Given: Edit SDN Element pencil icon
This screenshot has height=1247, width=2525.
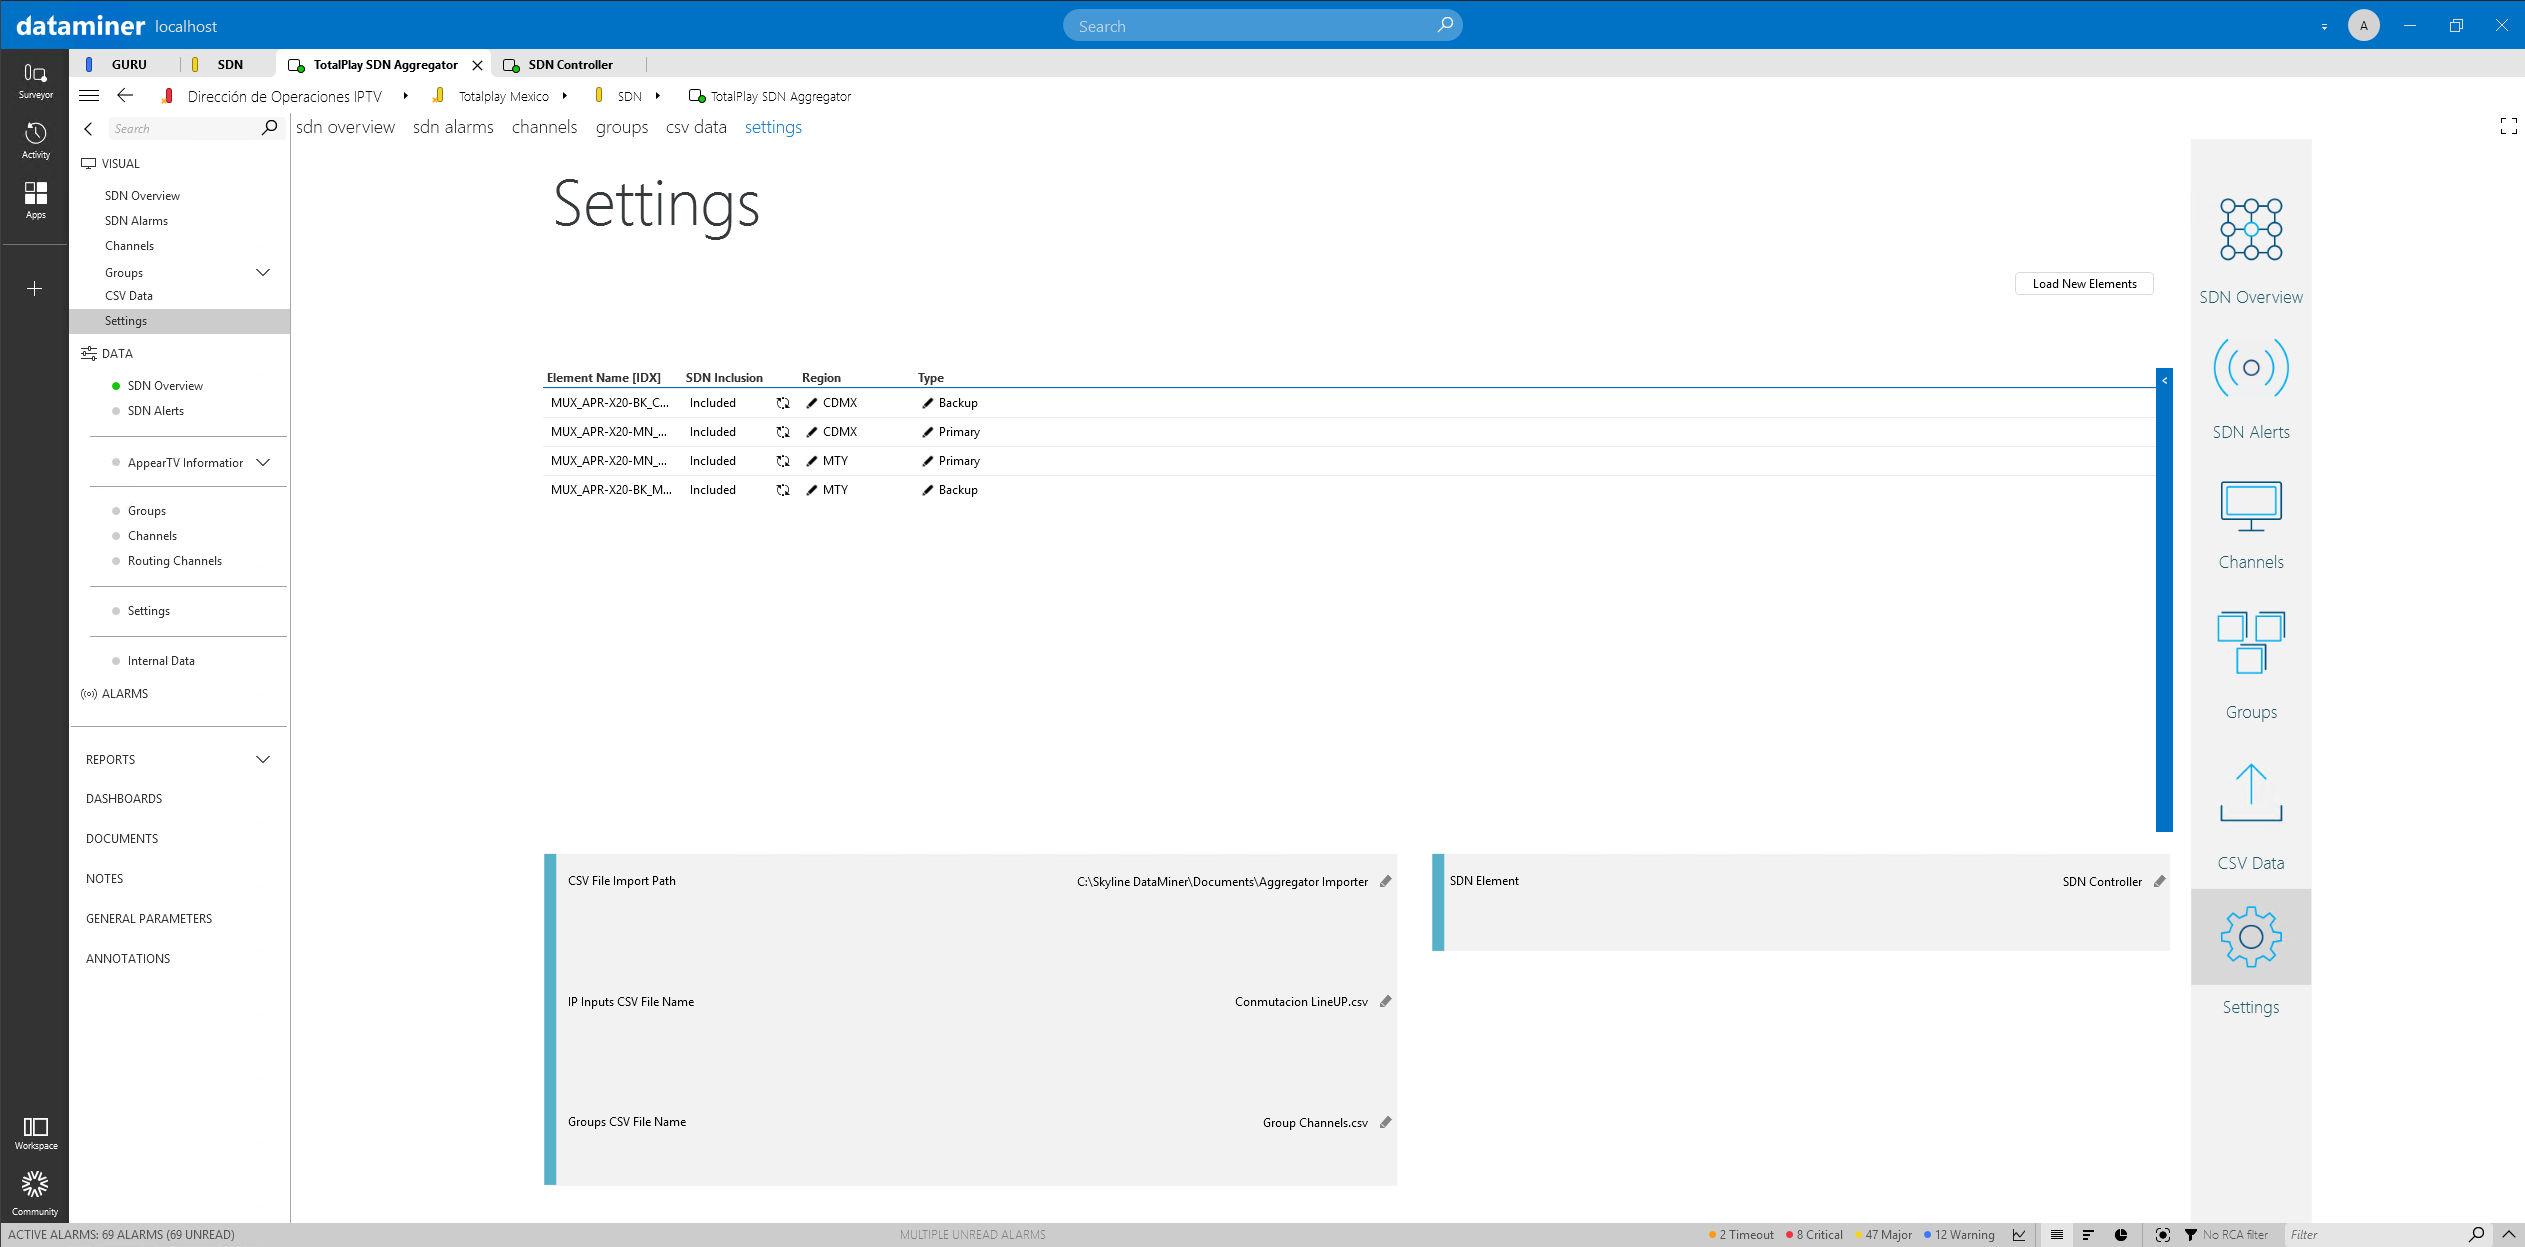Looking at the screenshot, I should (x=2159, y=881).
